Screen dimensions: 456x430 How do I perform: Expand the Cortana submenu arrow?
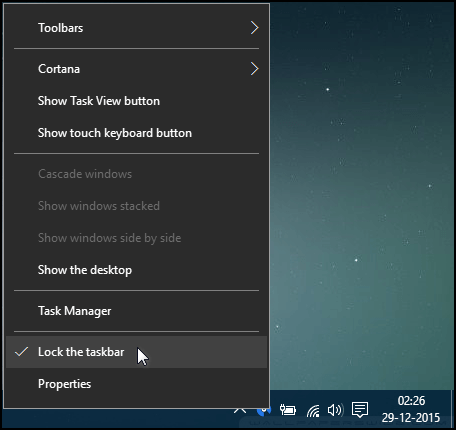coord(255,69)
